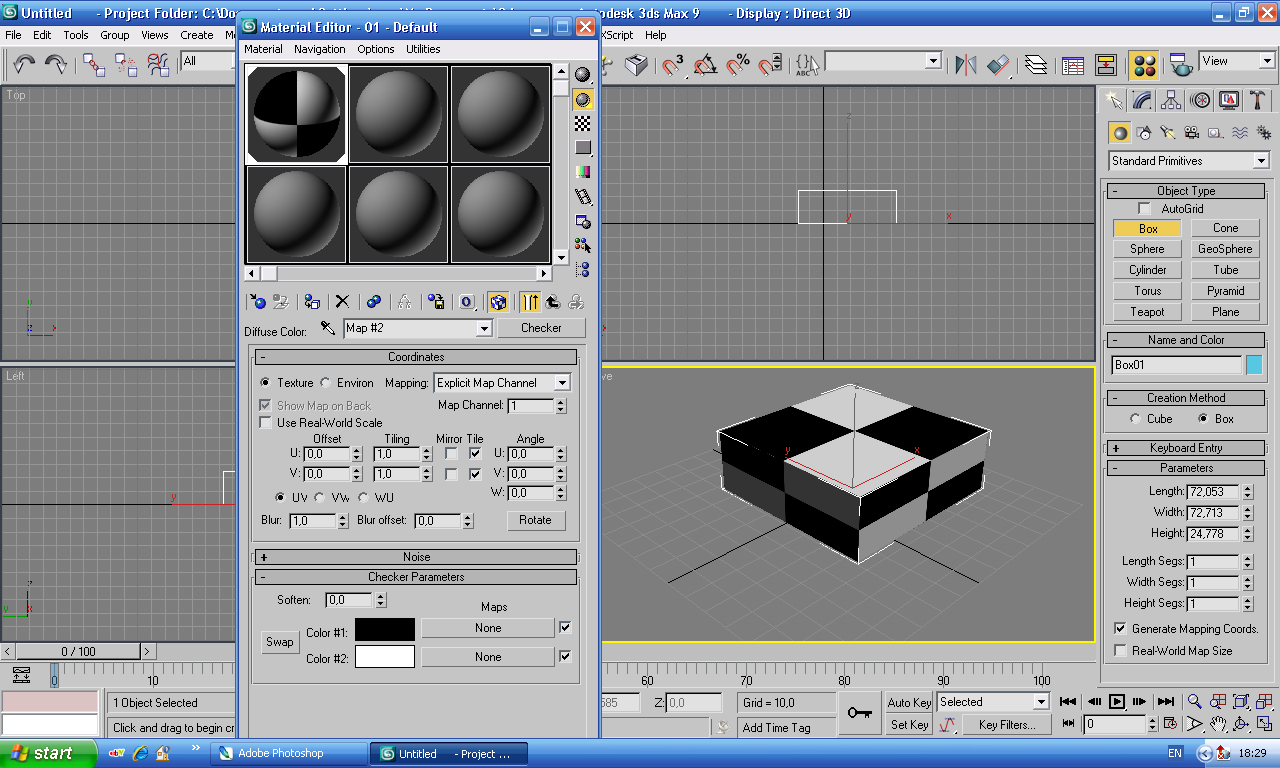This screenshot has height=768, width=1280.
Task: Pick material from object eyedropper
Action: coord(328,328)
